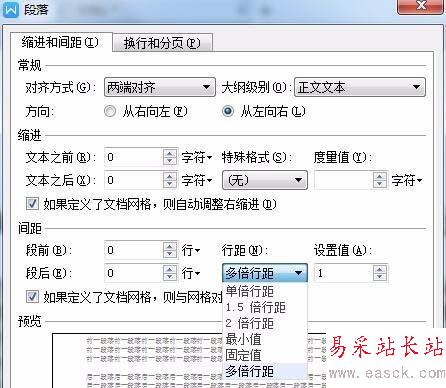Decrease 段前 spacing with down arrow
Viewport: 446px width, 388px height.
pos(170,254)
